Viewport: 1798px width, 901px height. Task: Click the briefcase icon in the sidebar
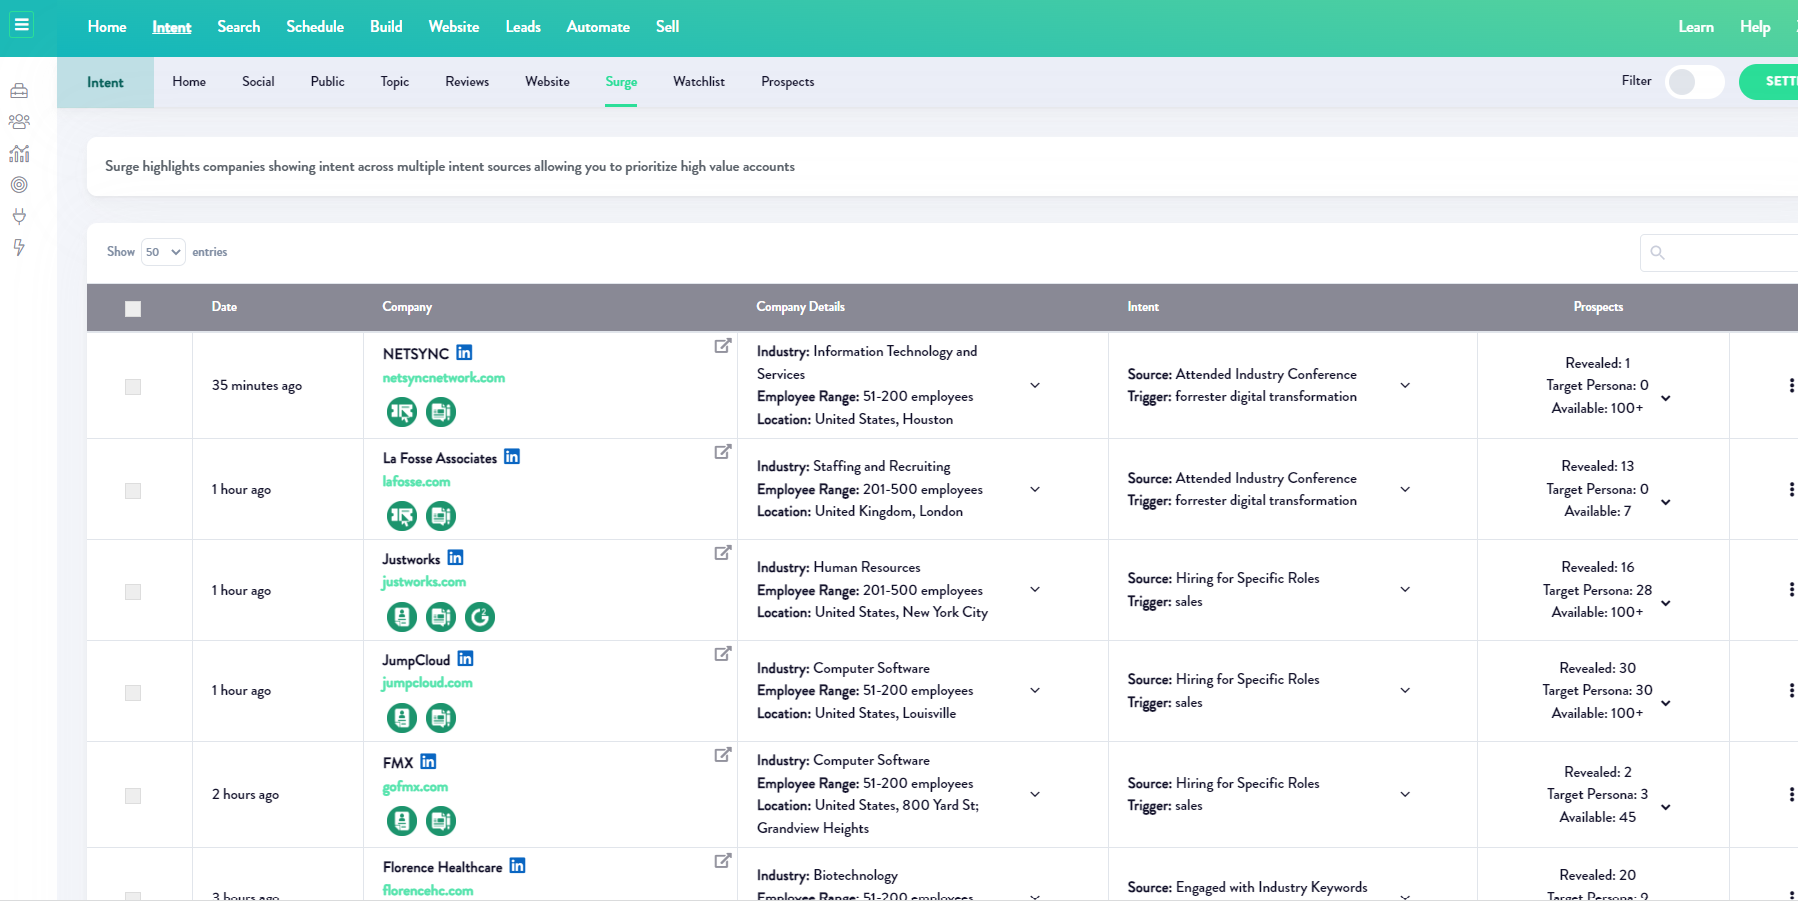[19, 91]
